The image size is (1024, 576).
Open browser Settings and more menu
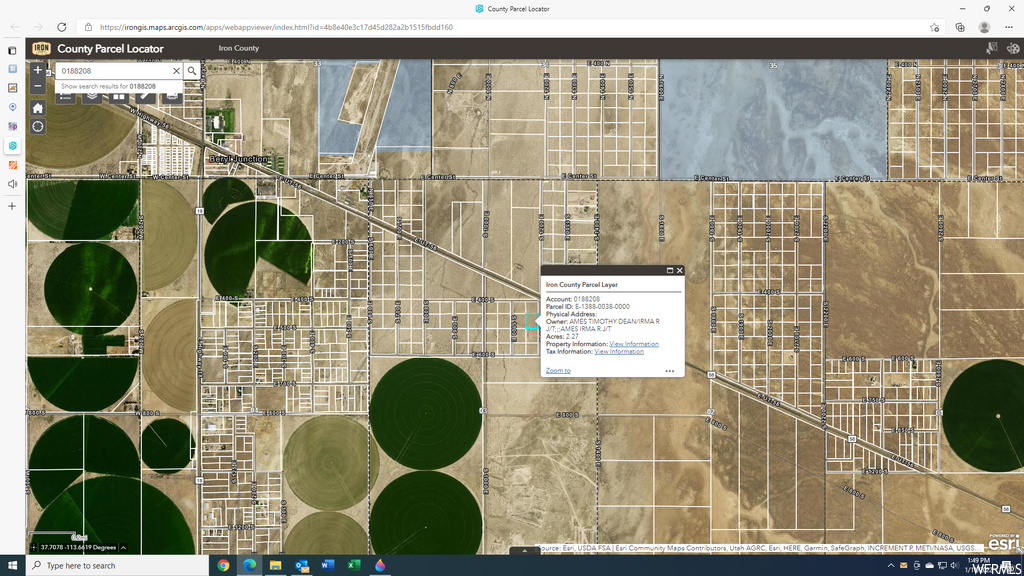tap(1009, 27)
